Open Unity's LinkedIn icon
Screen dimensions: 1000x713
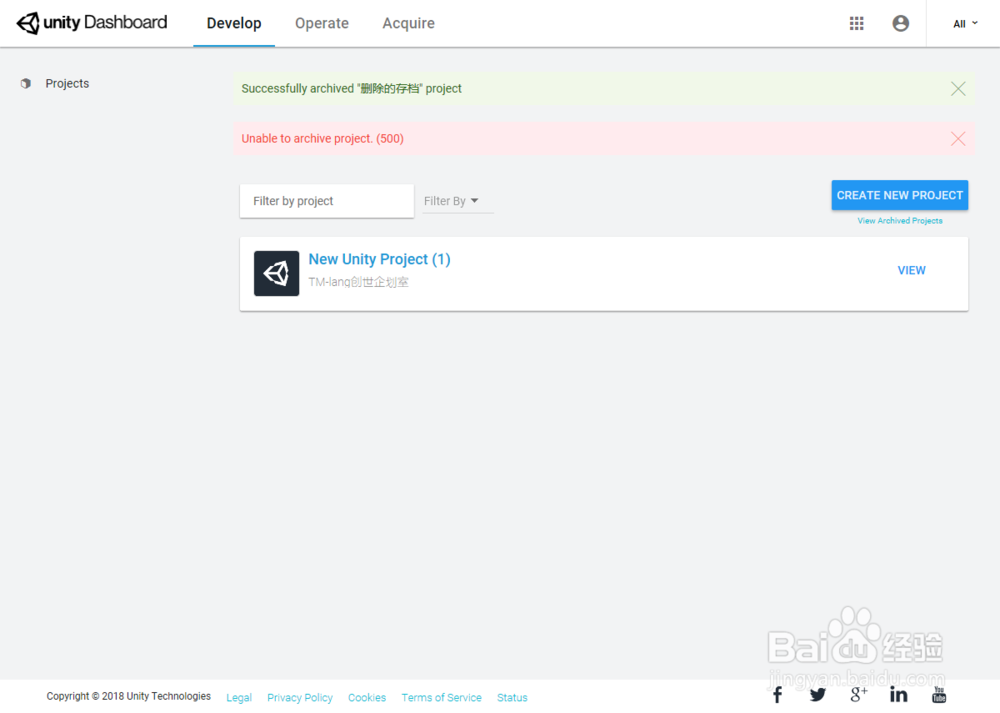pos(899,695)
